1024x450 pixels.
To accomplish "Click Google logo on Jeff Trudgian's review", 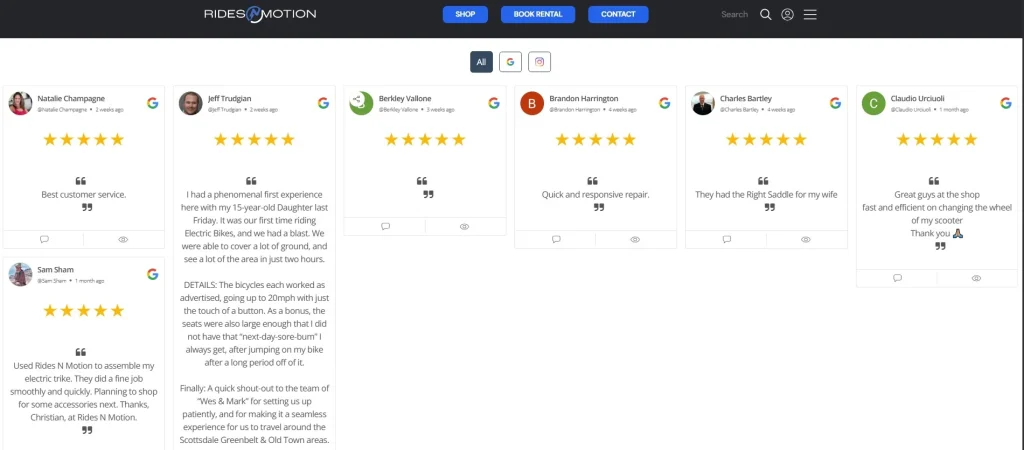I will [323, 103].
